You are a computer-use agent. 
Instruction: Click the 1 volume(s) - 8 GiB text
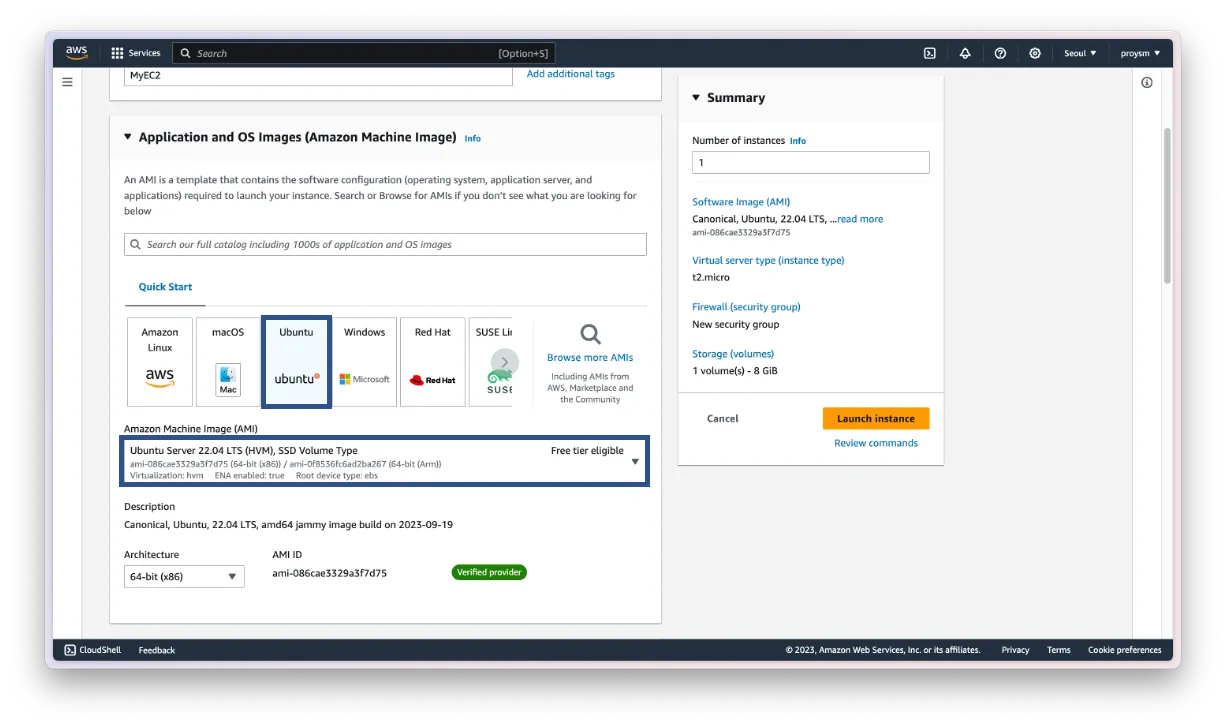coord(735,371)
